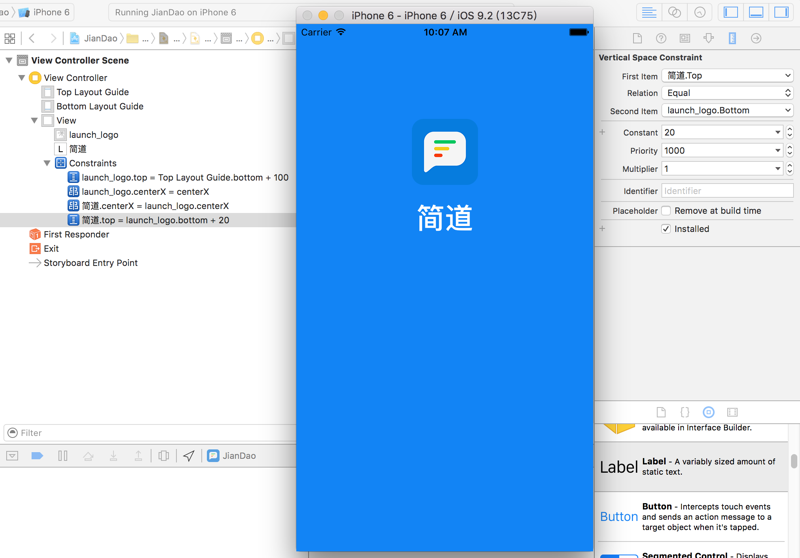Select the Exit item

click(x=44, y=249)
